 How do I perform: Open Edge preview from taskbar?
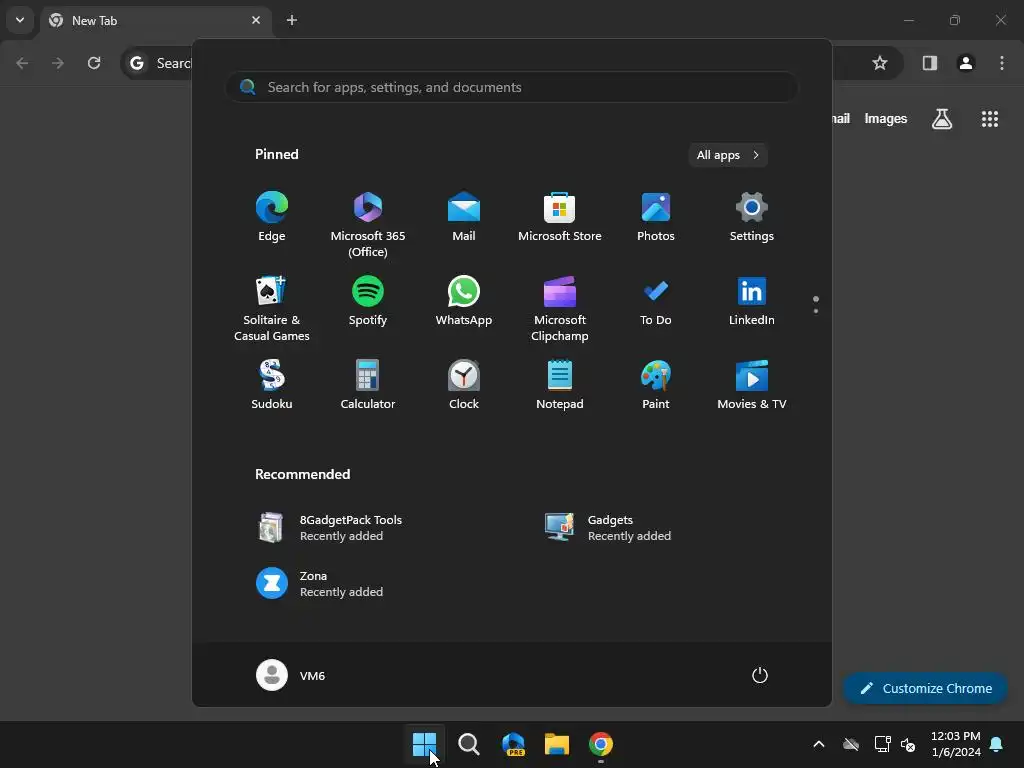513,744
